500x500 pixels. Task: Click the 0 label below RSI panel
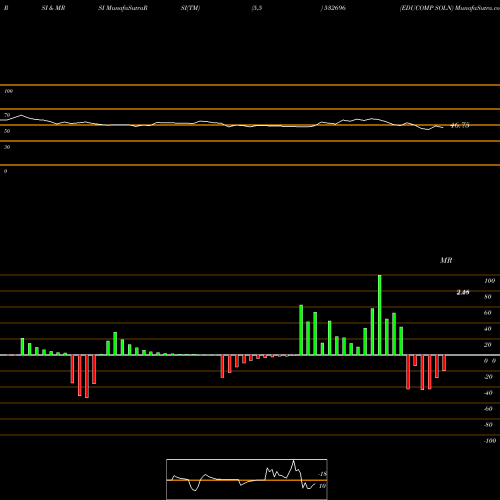pos(5,171)
